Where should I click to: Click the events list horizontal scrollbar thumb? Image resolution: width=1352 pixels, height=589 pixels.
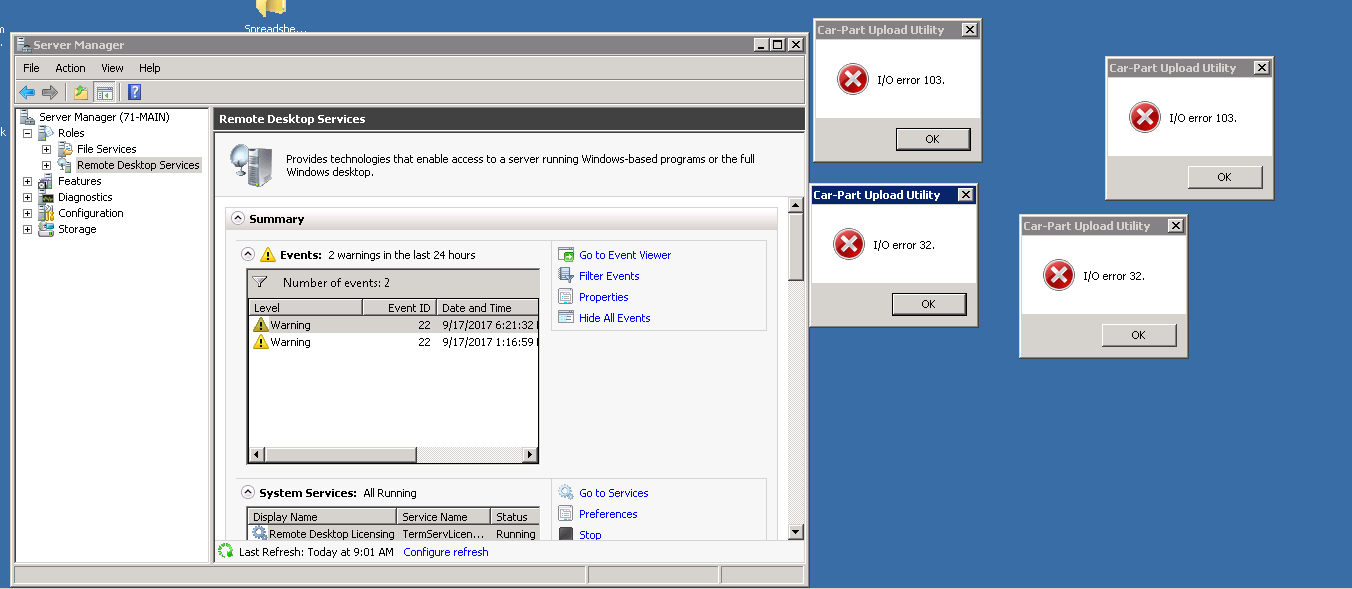[x=340, y=455]
